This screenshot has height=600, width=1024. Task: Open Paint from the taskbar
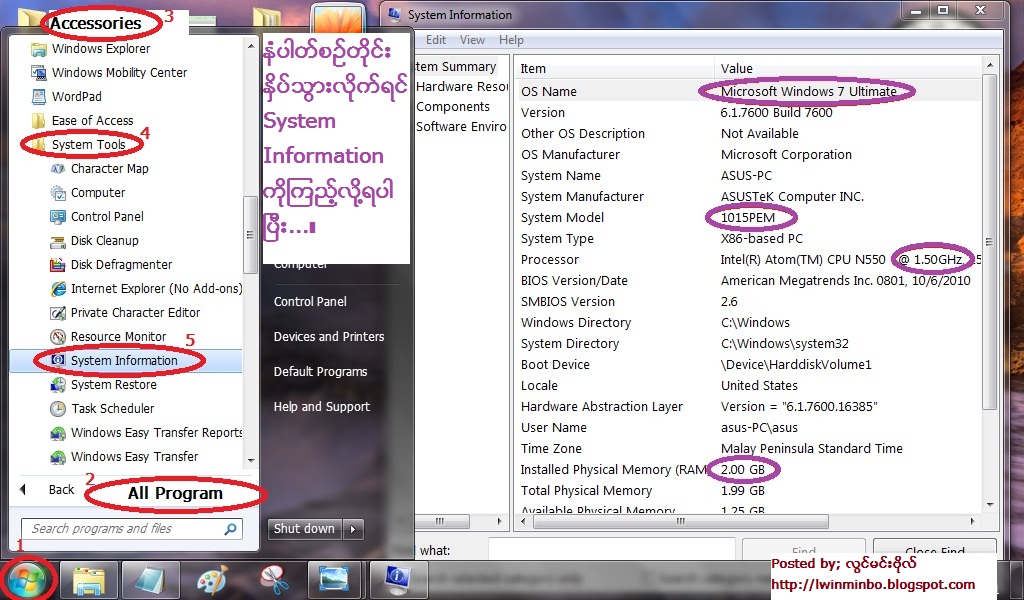[x=212, y=580]
